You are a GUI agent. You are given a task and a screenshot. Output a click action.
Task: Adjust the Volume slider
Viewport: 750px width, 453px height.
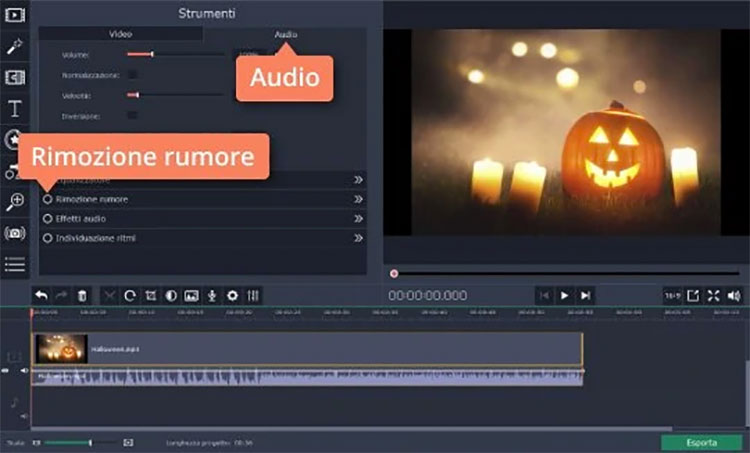pos(176,54)
